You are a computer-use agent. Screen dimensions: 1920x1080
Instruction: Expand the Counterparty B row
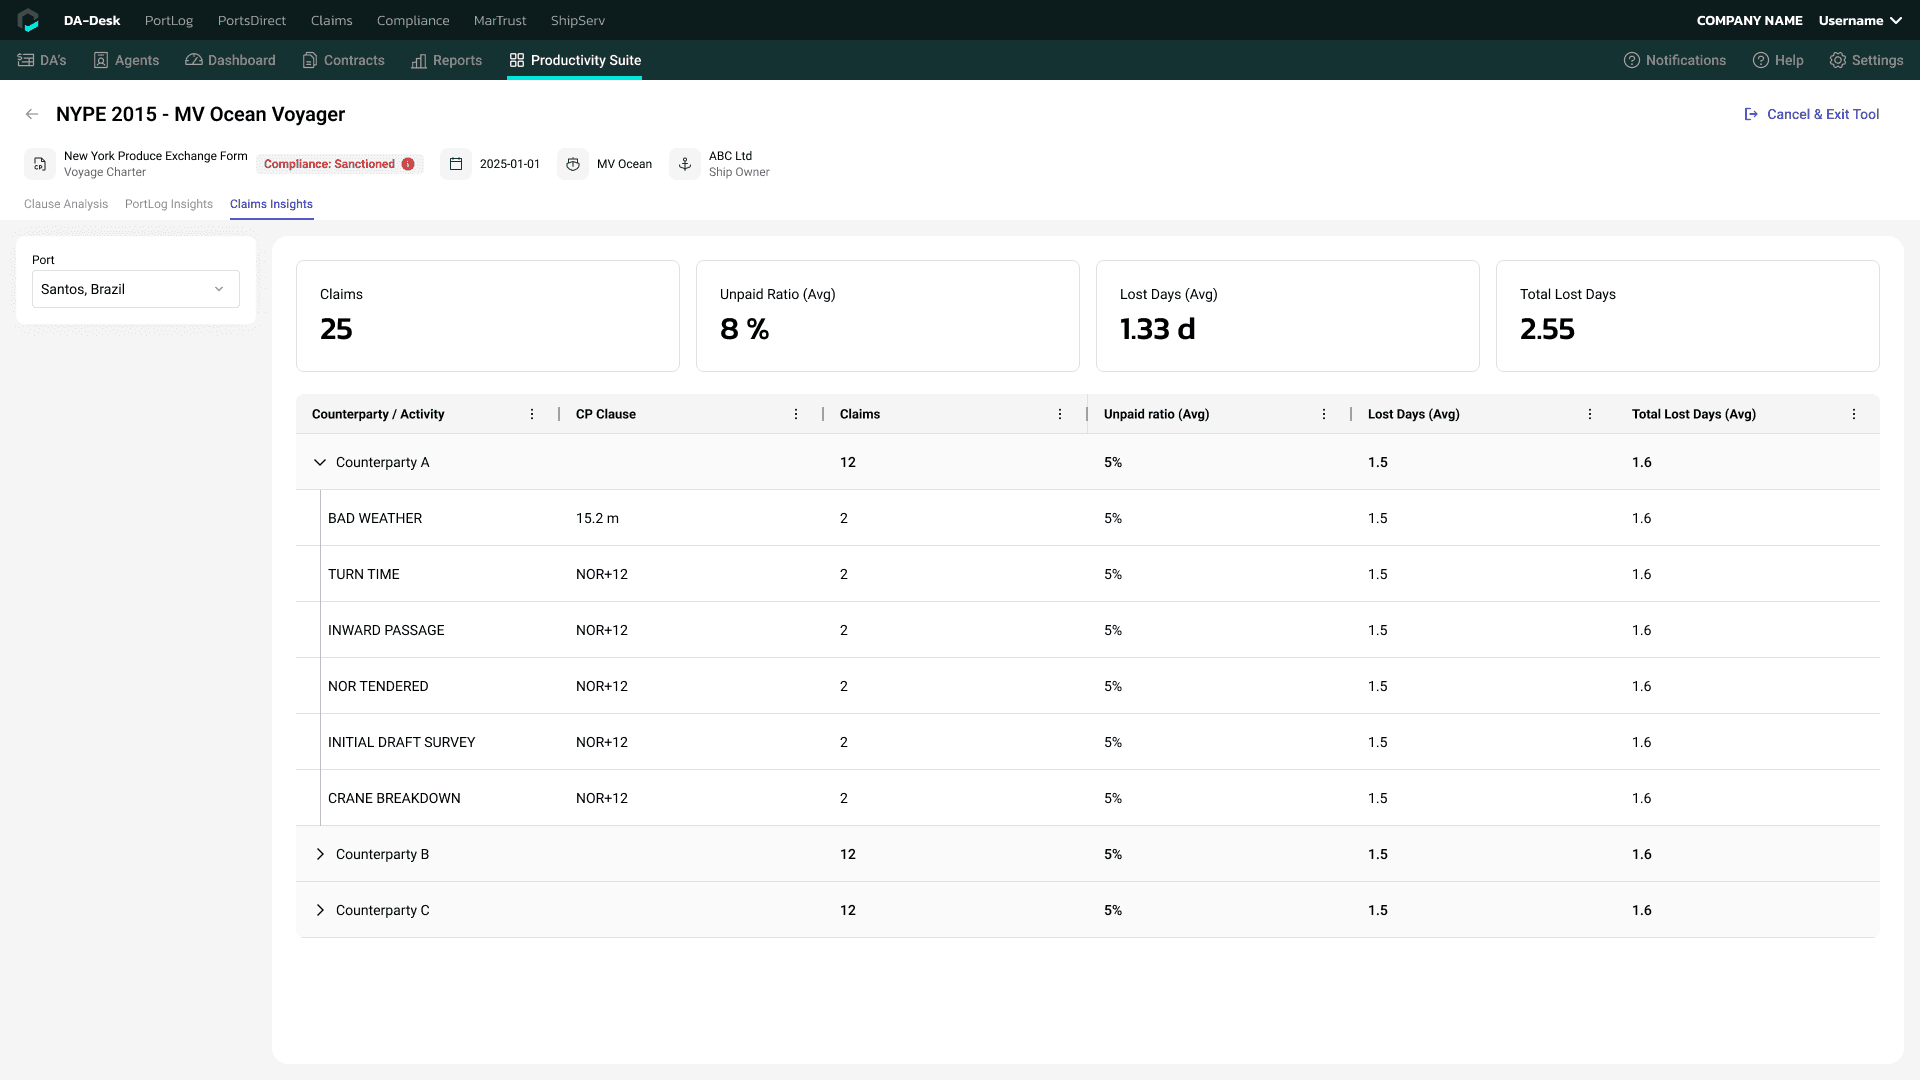click(320, 854)
